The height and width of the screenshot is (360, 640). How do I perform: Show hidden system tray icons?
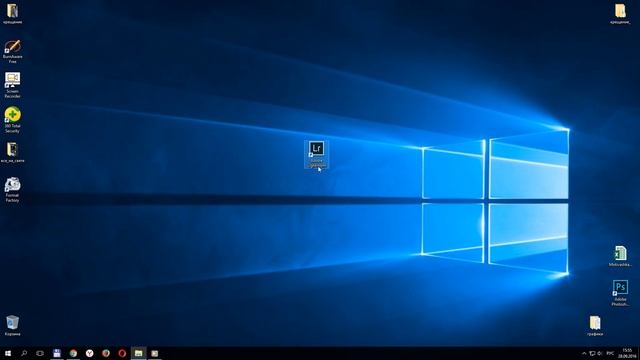pyautogui.click(x=584, y=353)
